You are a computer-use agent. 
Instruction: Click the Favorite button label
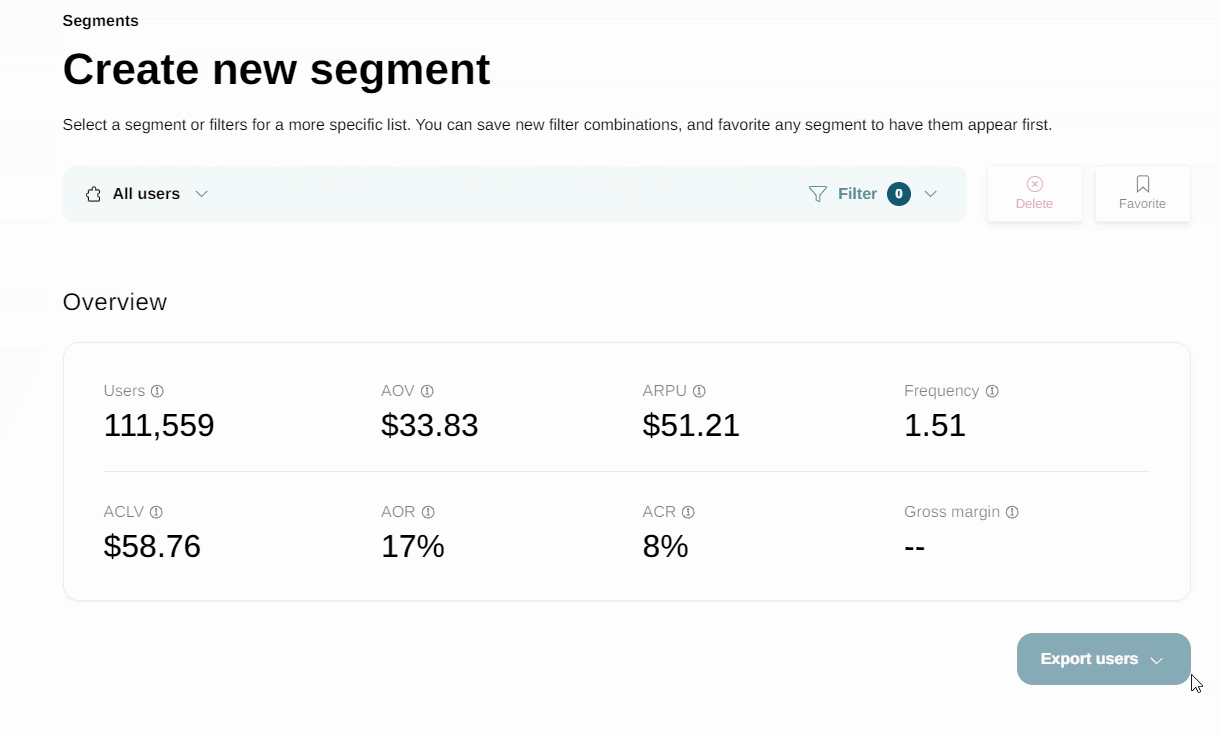click(x=1142, y=204)
